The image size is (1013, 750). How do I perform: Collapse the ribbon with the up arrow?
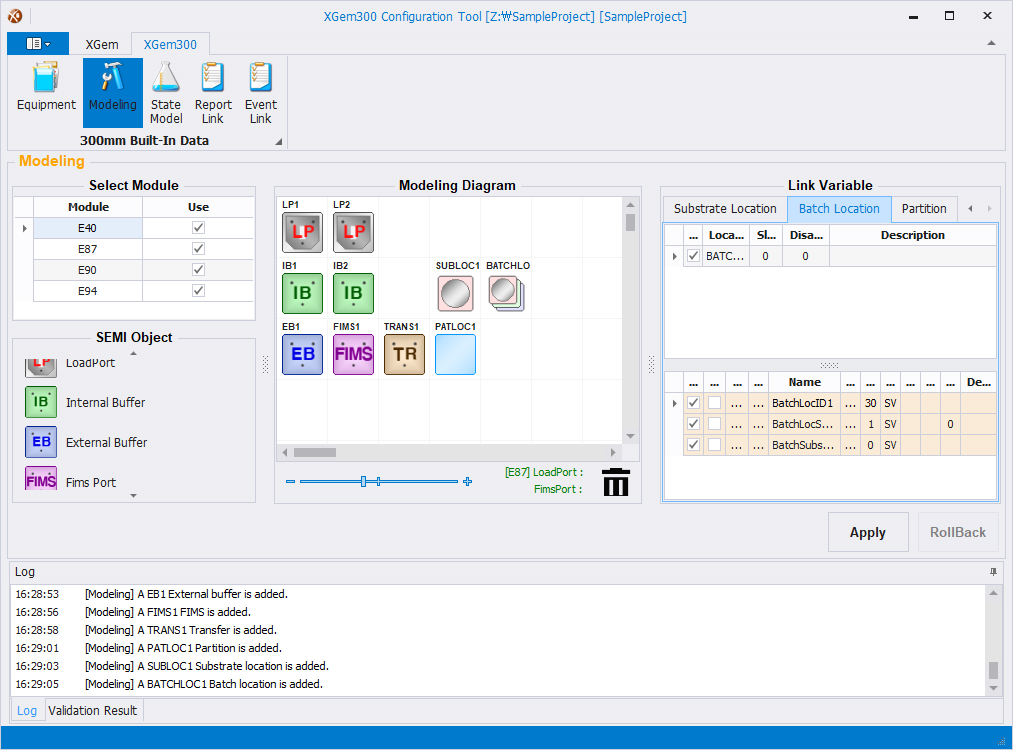pyautogui.click(x=991, y=43)
